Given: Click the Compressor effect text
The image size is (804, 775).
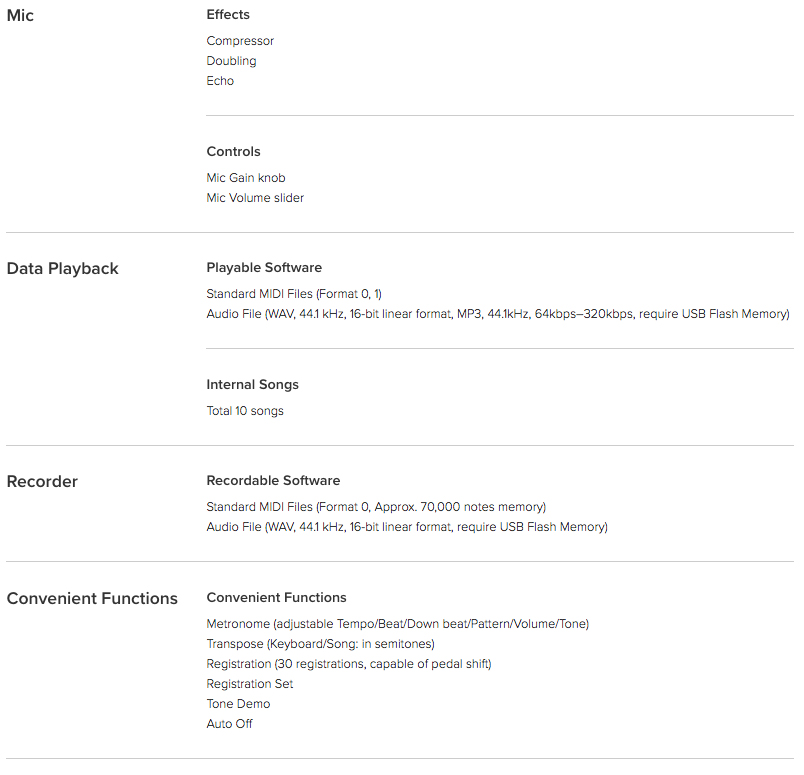Looking at the screenshot, I should (240, 41).
